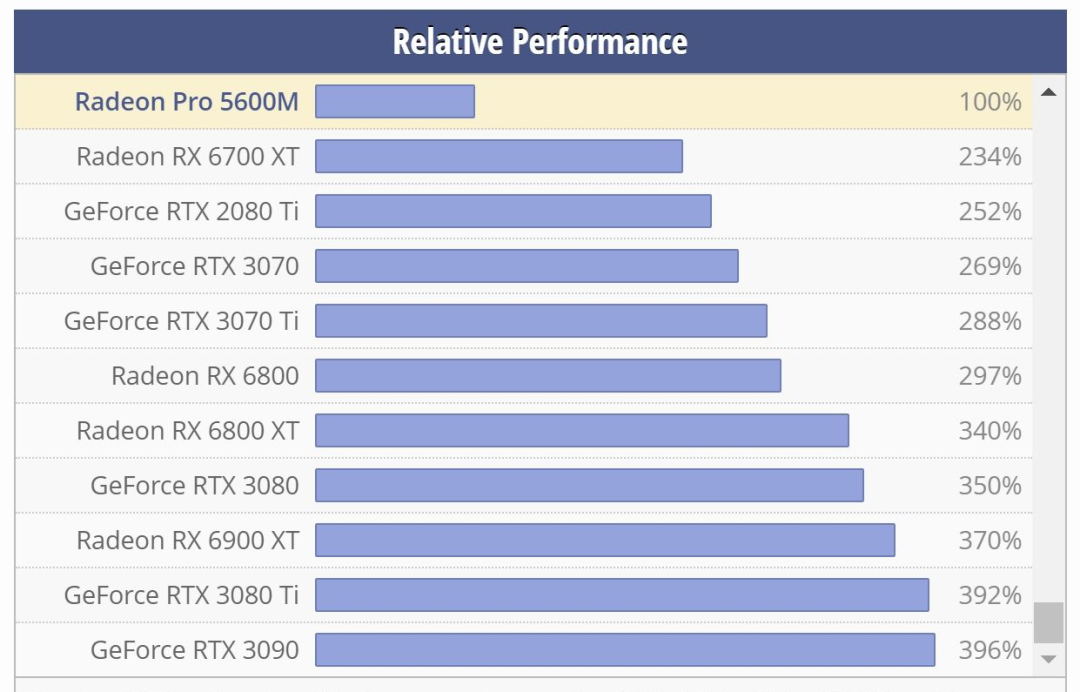Screen dimensions: 1080x692
Task: Click the Radeon RX 6800 XT bar
Action: click(582, 431)
